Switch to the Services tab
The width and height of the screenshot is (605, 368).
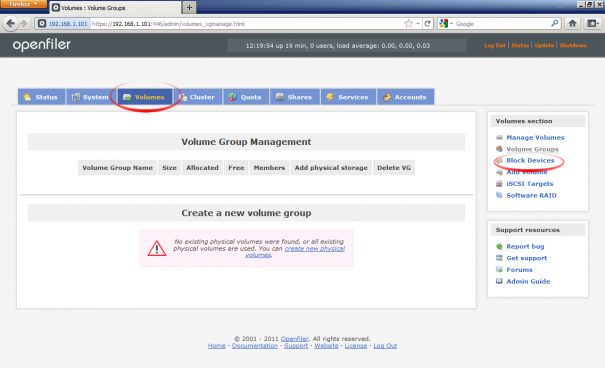coord(348,97)
